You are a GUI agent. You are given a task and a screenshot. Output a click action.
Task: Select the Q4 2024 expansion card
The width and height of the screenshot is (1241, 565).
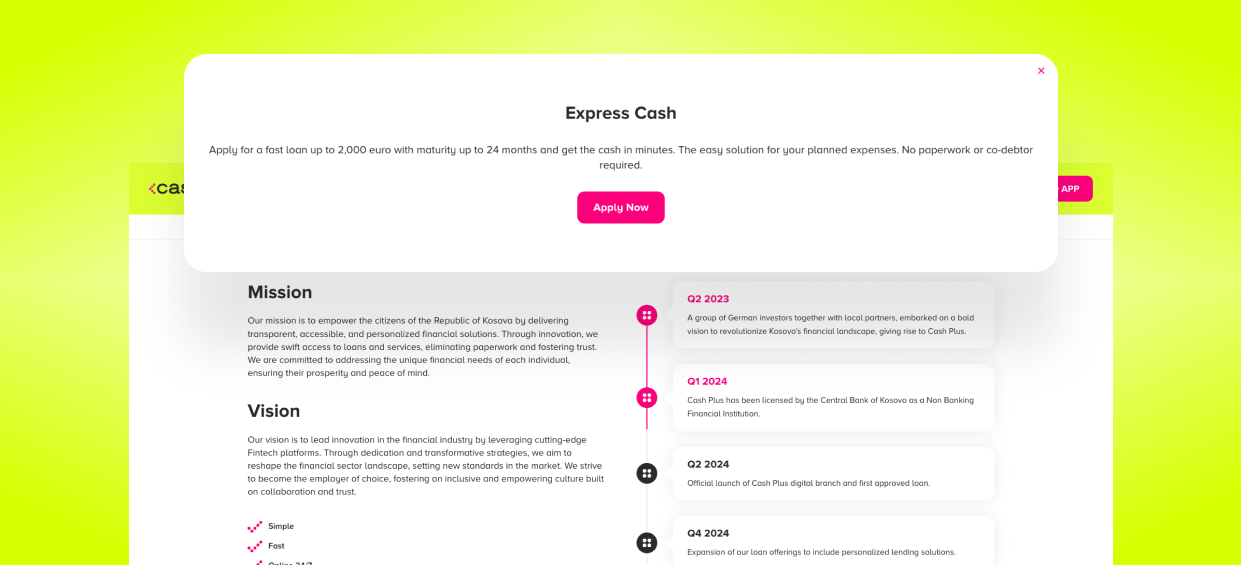(833, 541)
